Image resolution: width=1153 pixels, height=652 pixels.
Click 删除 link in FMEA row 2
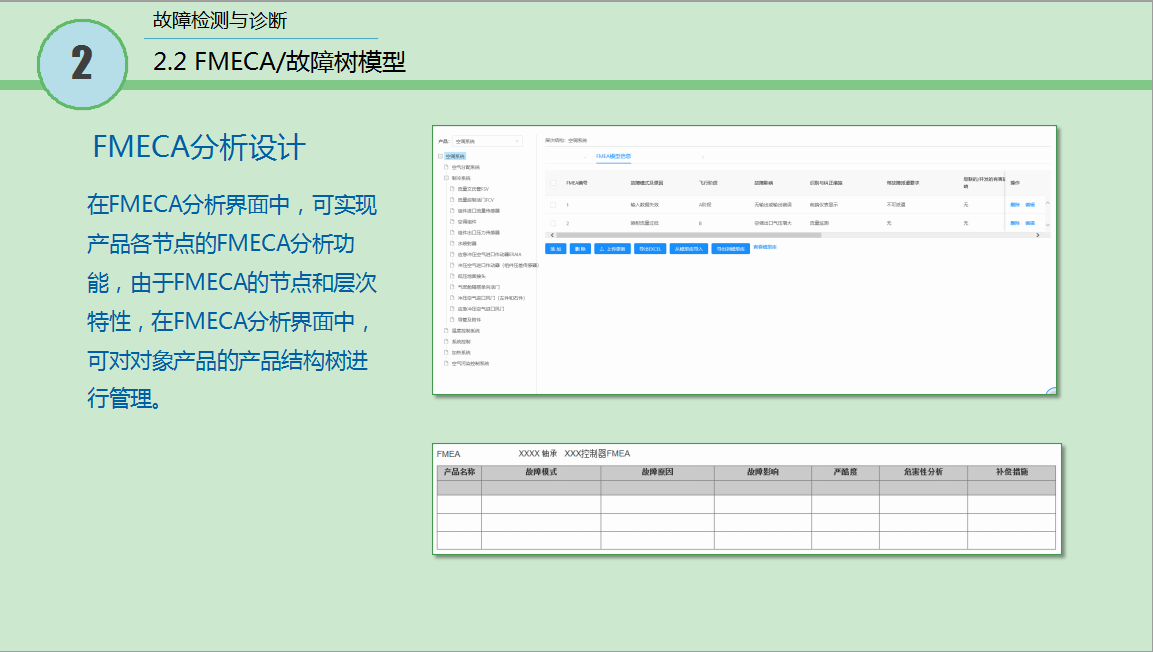click(1015, 223)
